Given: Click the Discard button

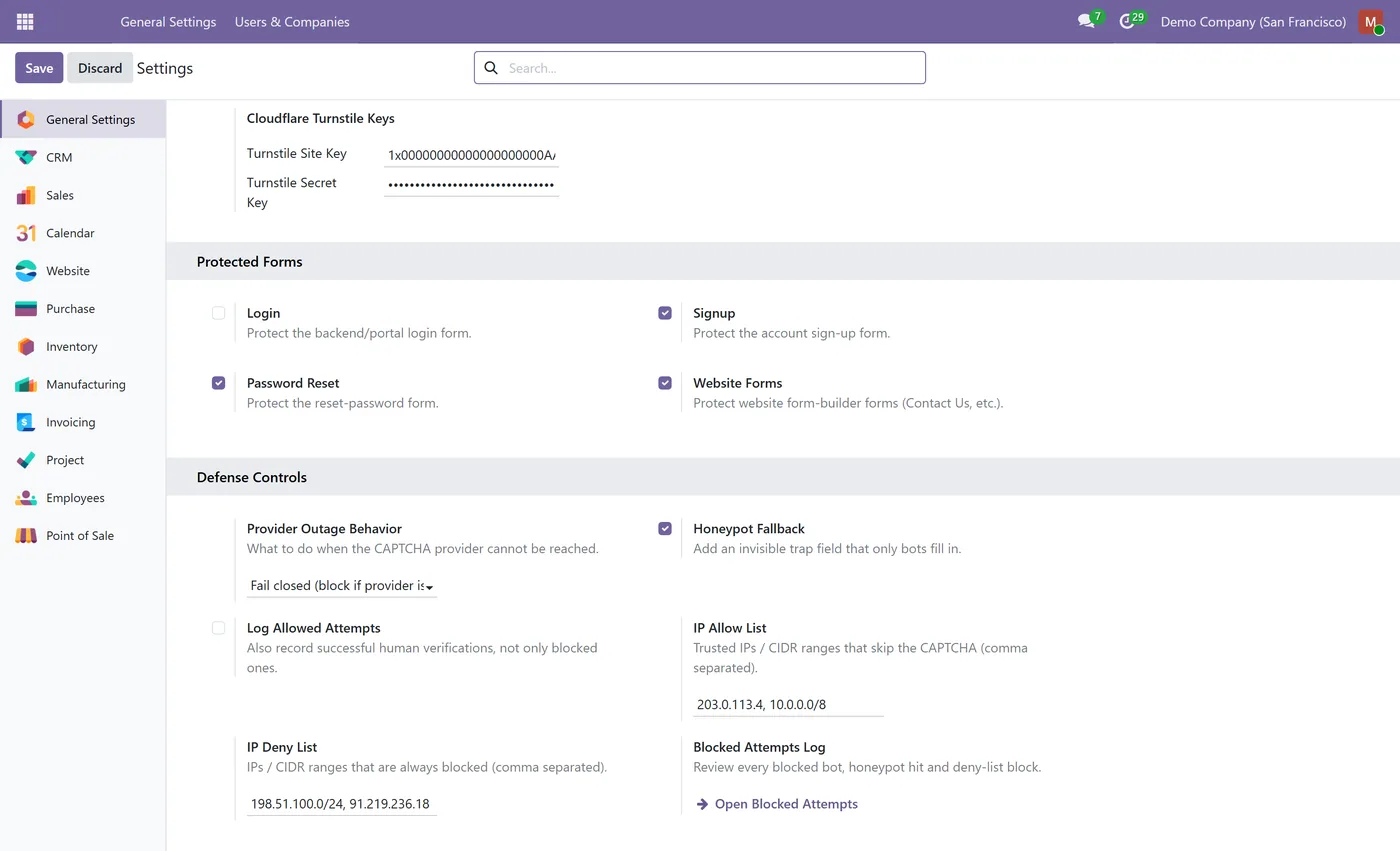Looking at the screenshot, I should tap(100, 68).
